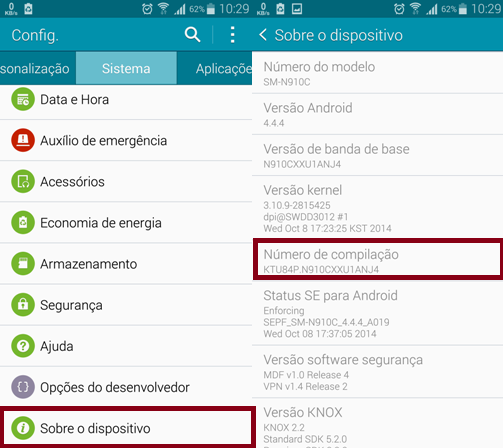Open Versão Android item
The width and height of the screenshot is (503, 448).
click(x=377, y=114)
